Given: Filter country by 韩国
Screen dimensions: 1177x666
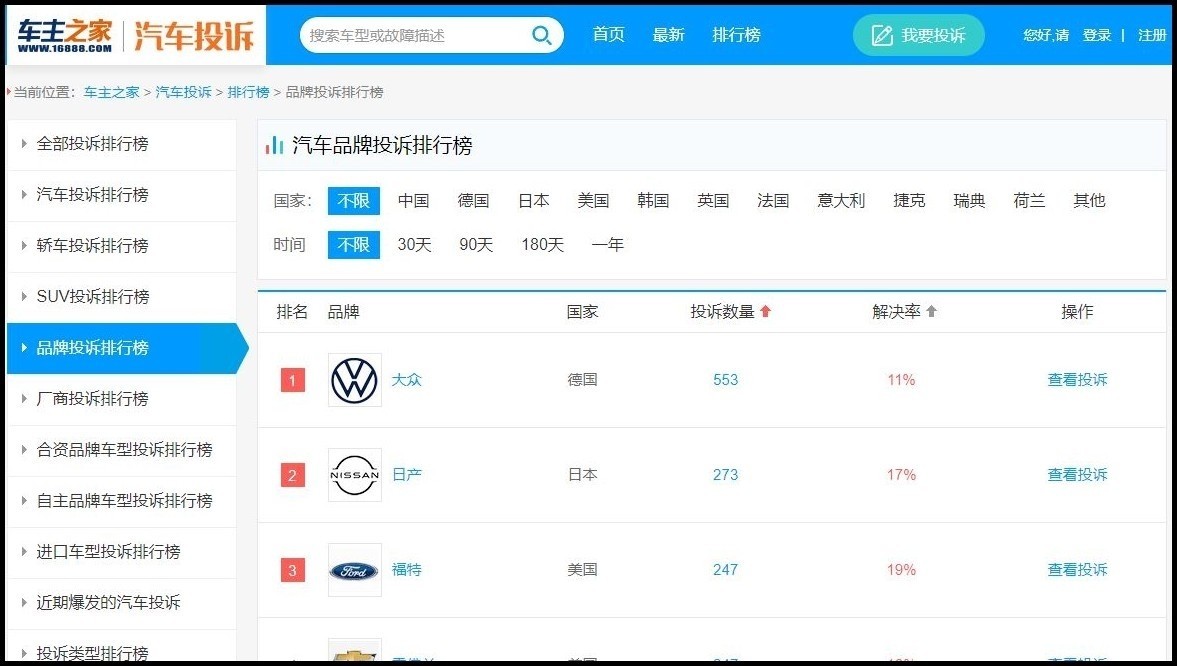Looking at the screenshot, I should (653, 201).
